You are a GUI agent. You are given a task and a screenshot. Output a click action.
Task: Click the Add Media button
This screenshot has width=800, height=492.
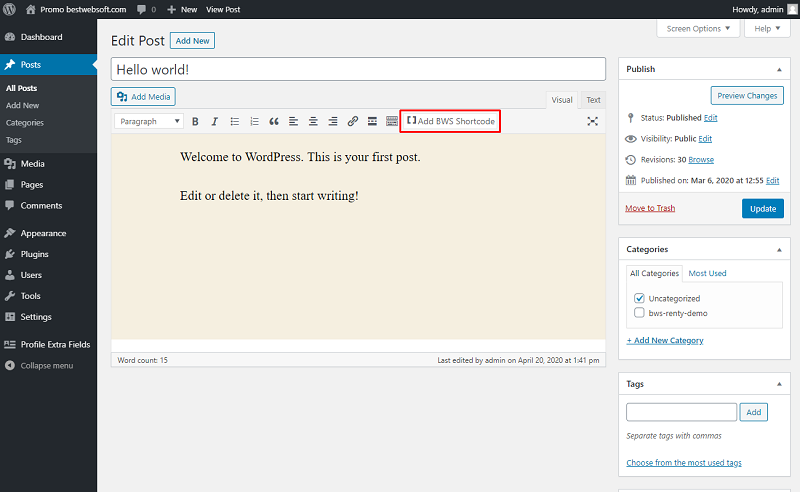point(143,96)
